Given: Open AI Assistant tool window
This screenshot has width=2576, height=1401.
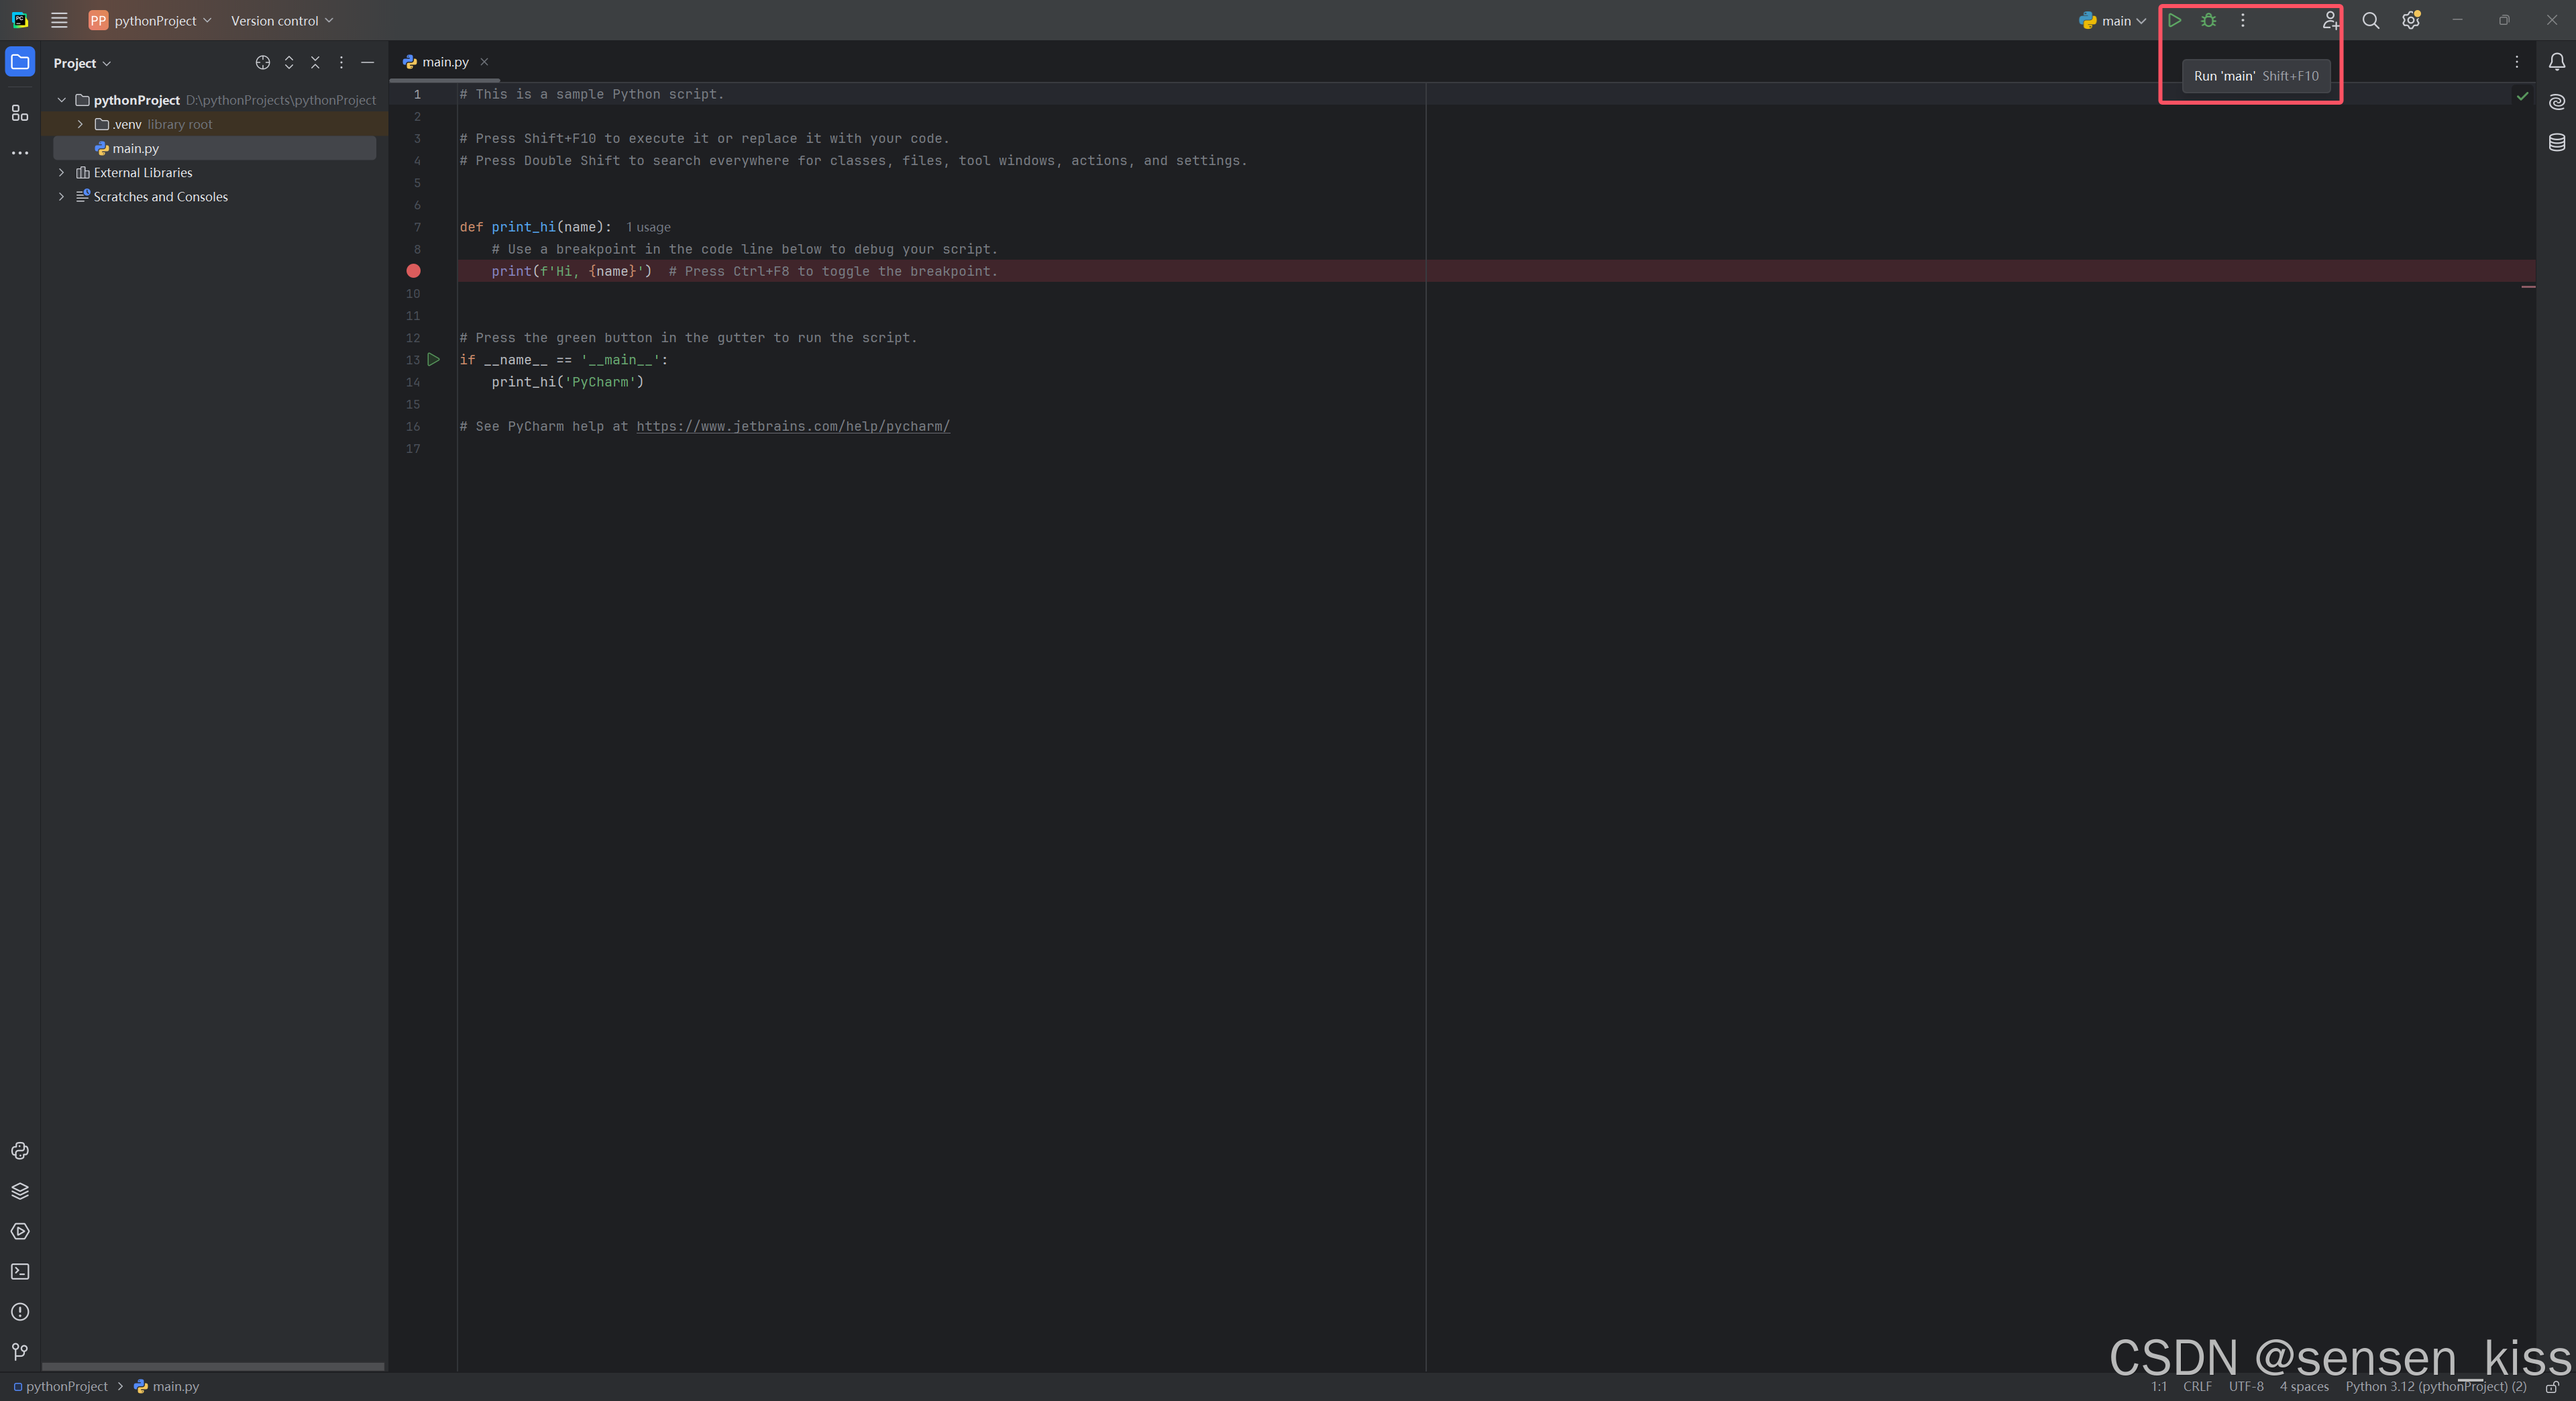Looking at the screenshot, I should pos(2556,102).
